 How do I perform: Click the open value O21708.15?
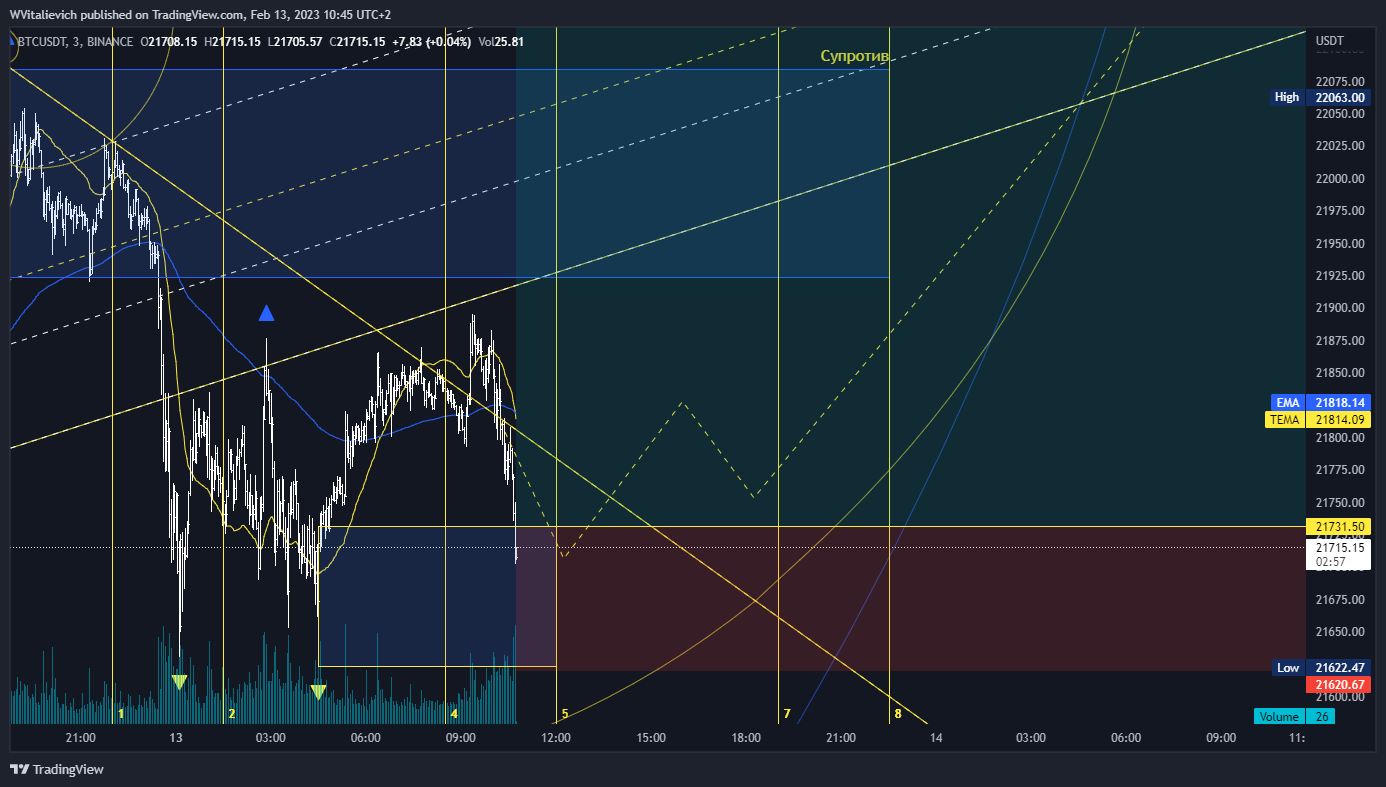pos(170,41)
